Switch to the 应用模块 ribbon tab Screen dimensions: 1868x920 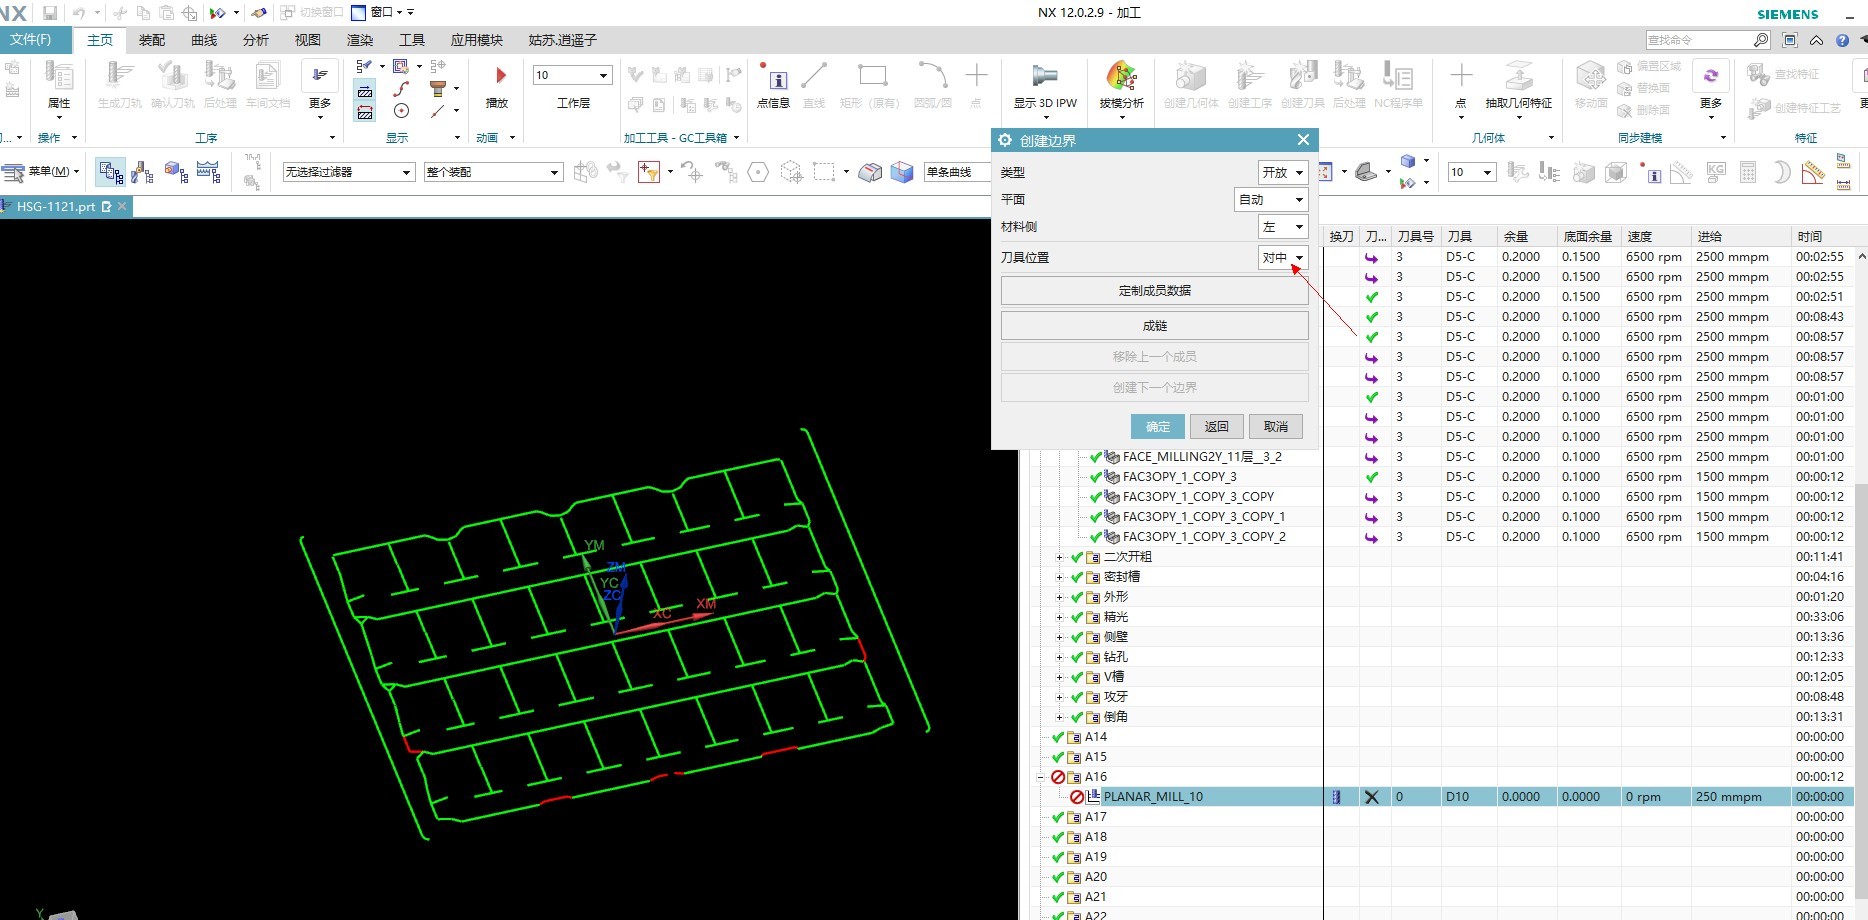pyautogui.click(x=476, y=40)
